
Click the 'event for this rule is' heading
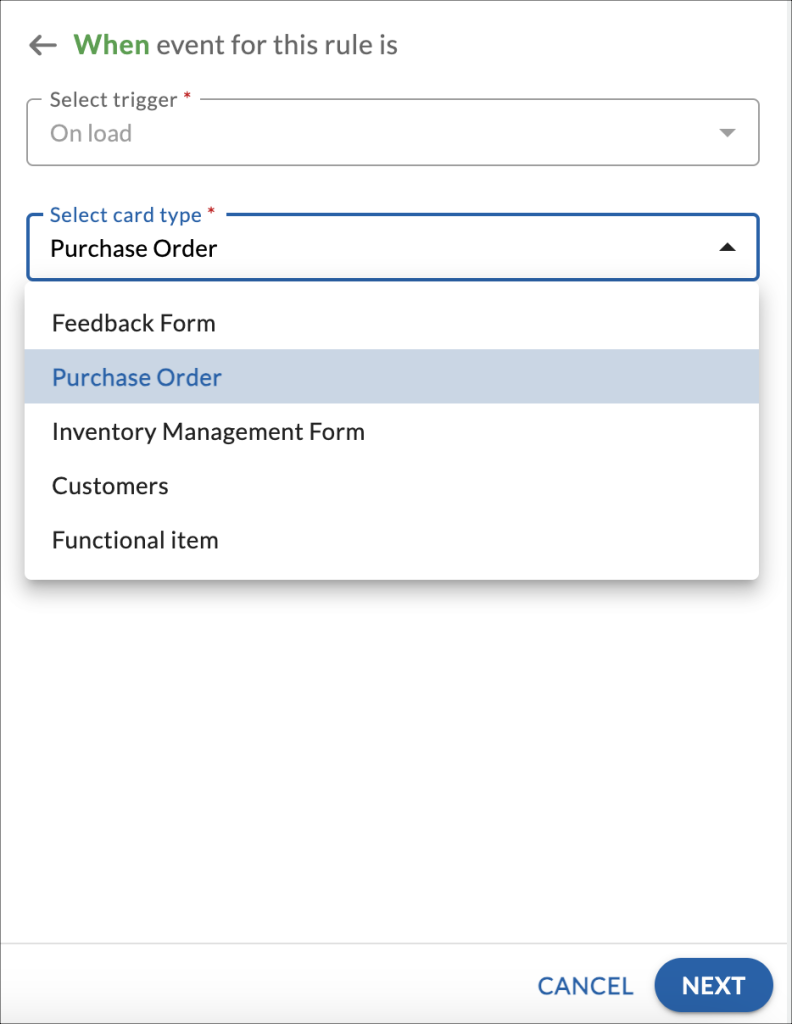coord(277,45)
